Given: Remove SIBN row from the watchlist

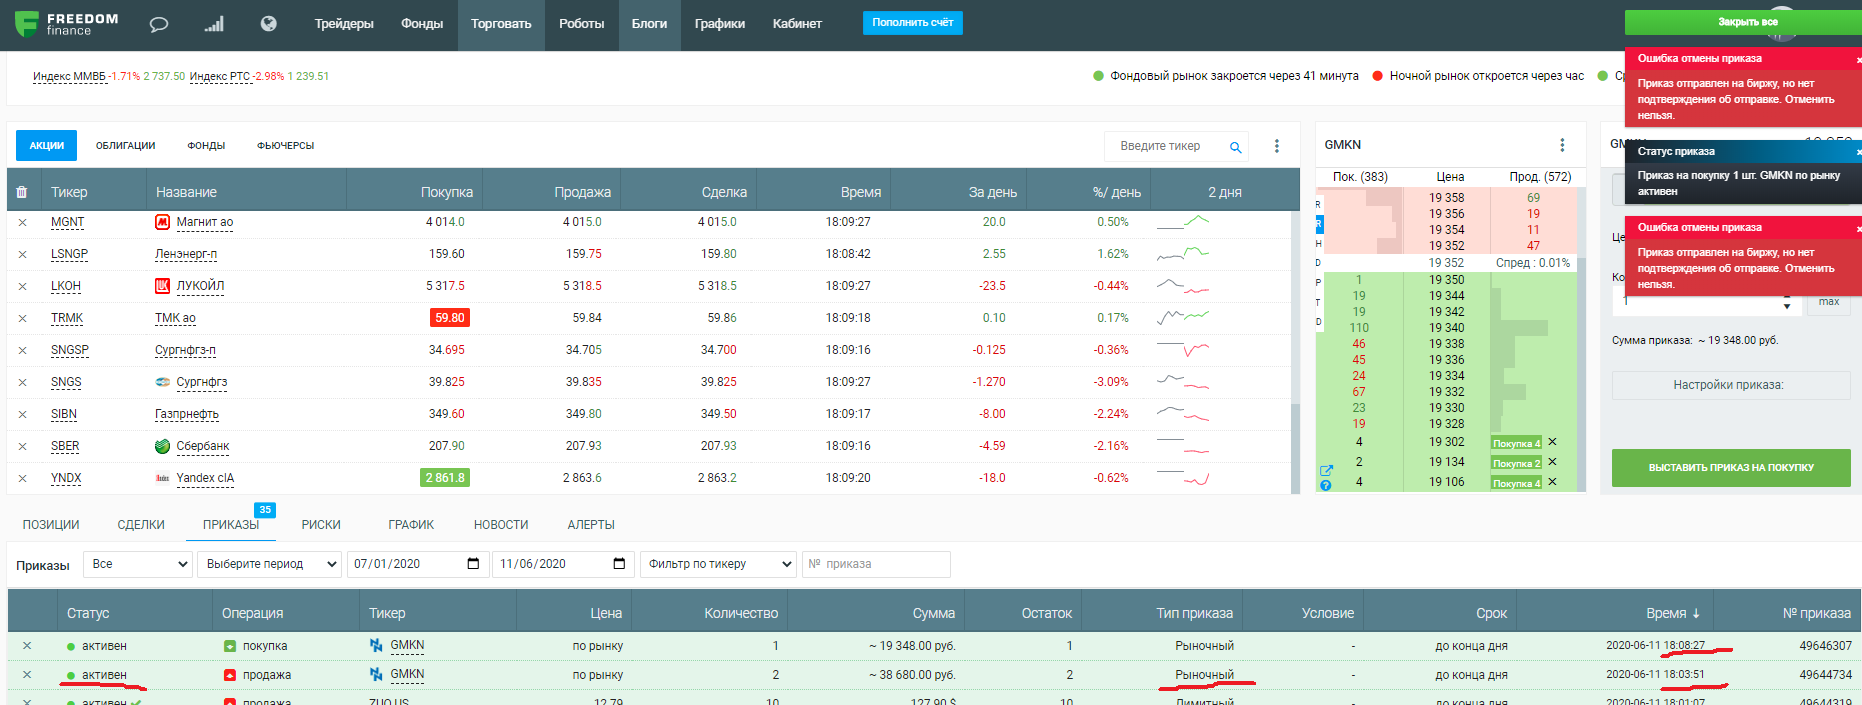Looking at the screenshot, I should pyautogui.click(x=22, y=415).
